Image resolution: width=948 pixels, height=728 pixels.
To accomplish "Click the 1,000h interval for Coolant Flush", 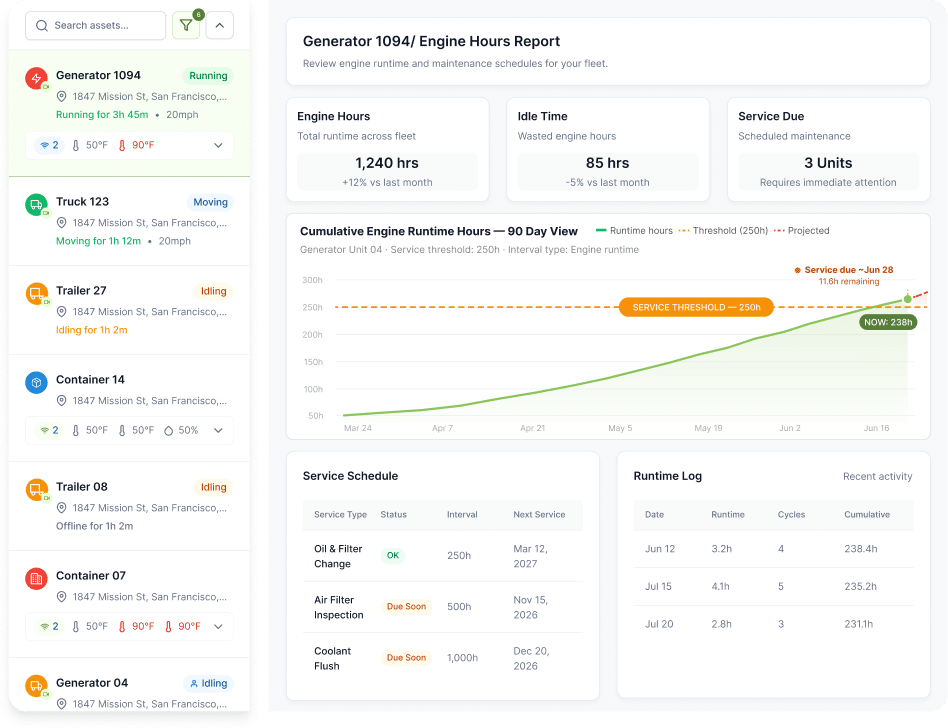I will [463, 658].
